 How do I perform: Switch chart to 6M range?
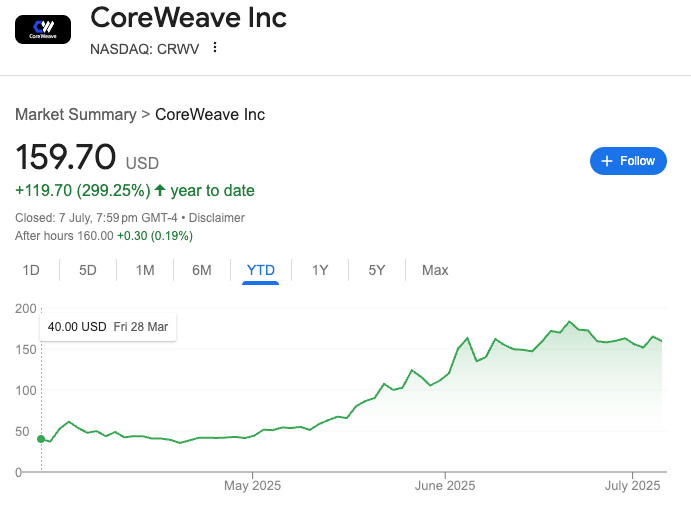(x=202, y=270)
